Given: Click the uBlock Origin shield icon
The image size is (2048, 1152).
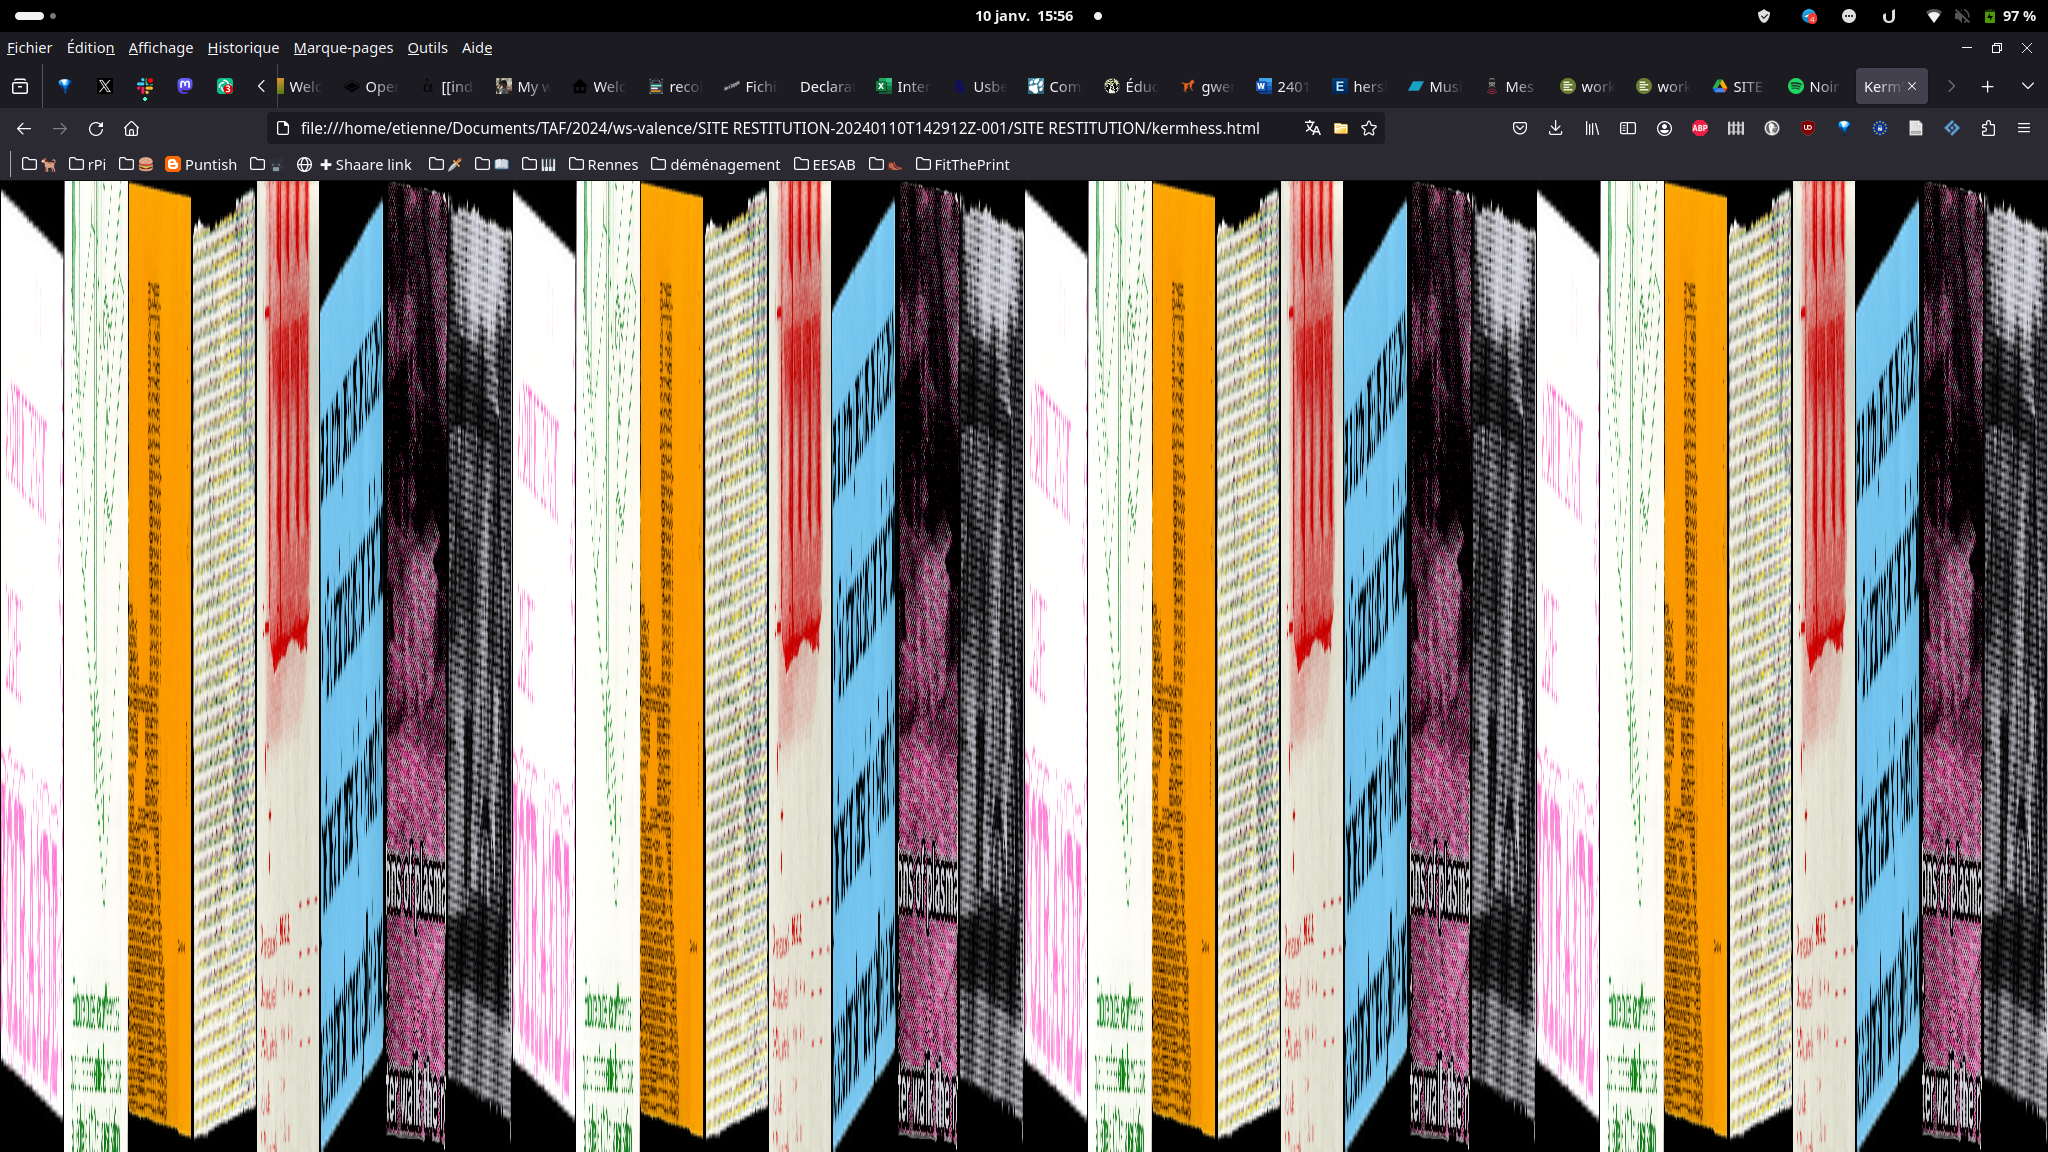Looking at the screenshot, I should pos(1808,128).
